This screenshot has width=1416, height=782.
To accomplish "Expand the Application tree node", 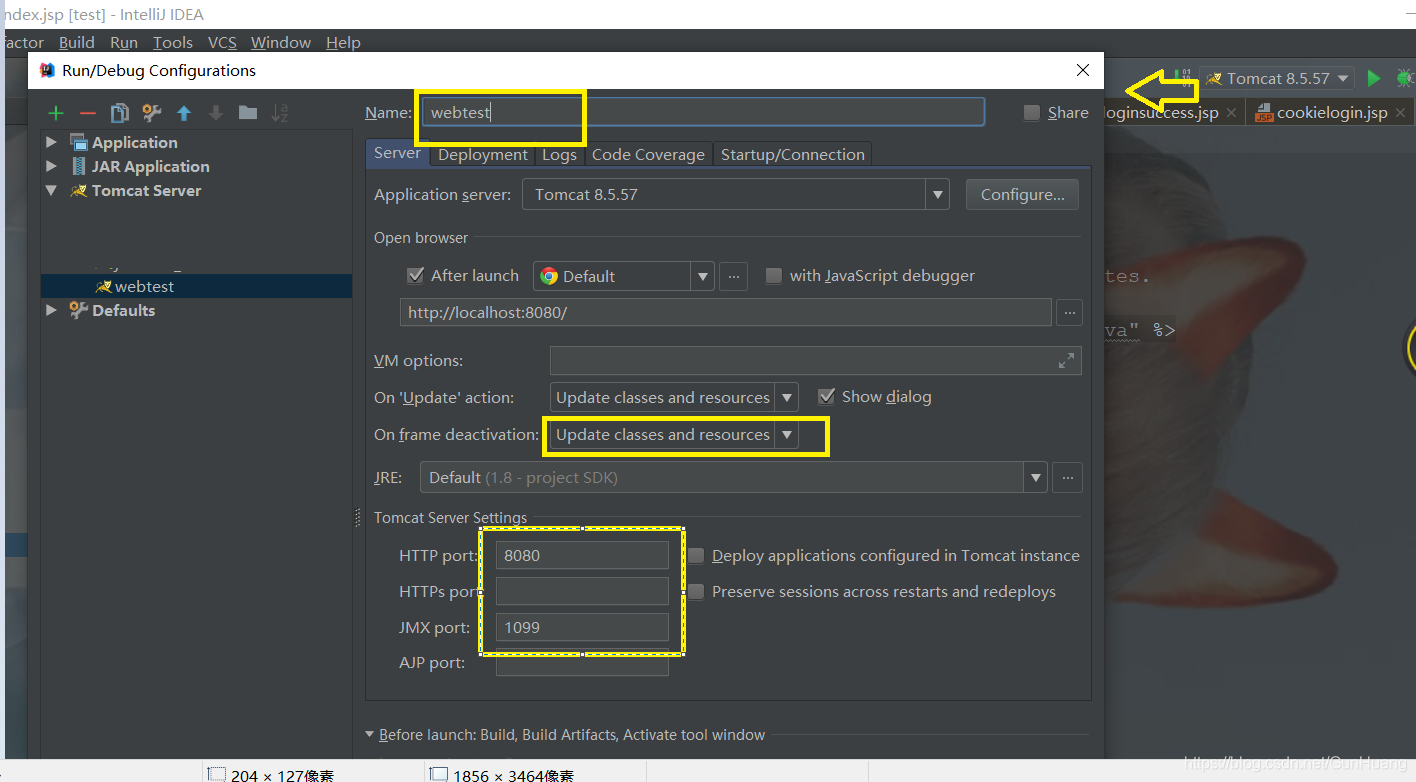I will pyautogui.click(x=52, y=143).
